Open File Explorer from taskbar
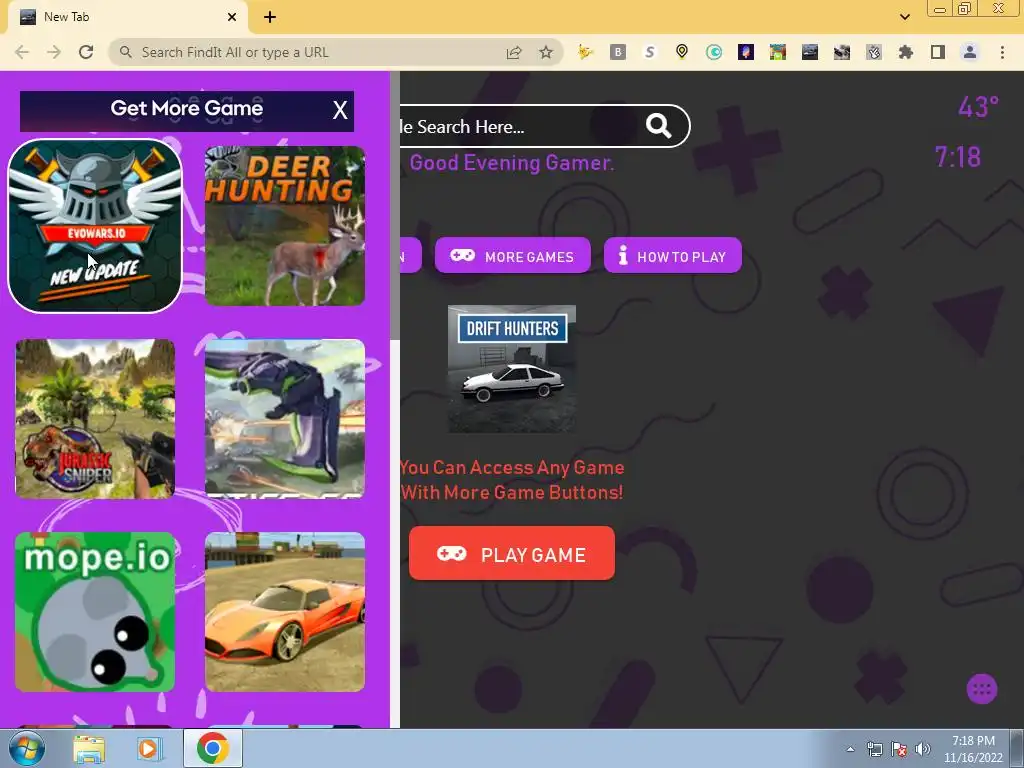Screen dimensions: 1024x768 (x=89, y=748)
